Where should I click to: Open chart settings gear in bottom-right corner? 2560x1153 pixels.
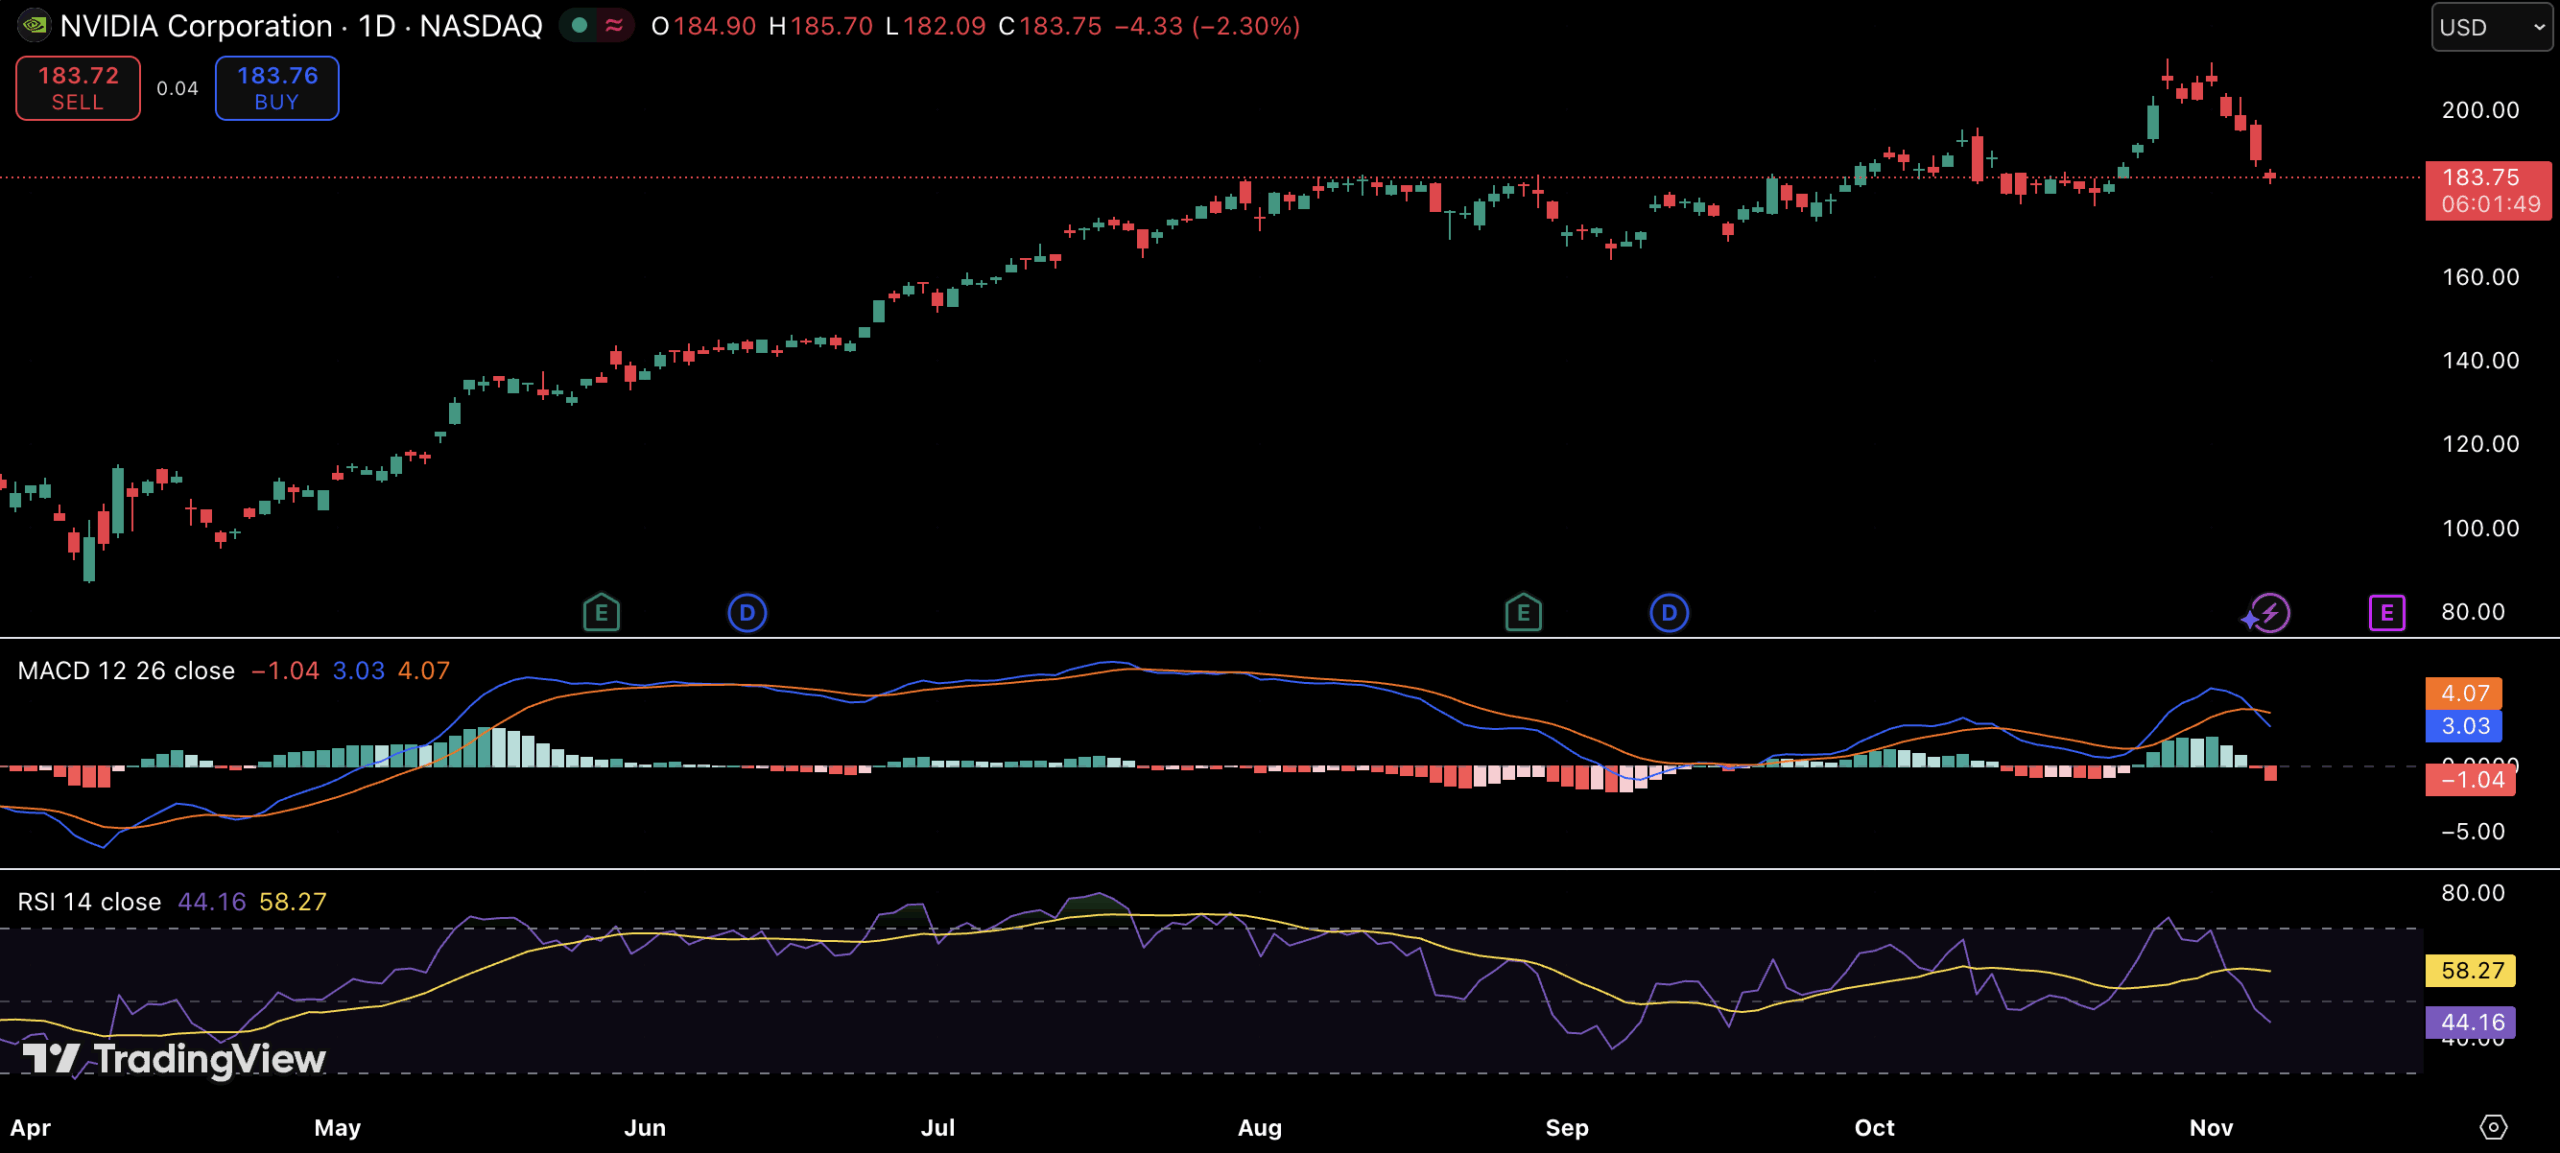coord(2493,1127)
